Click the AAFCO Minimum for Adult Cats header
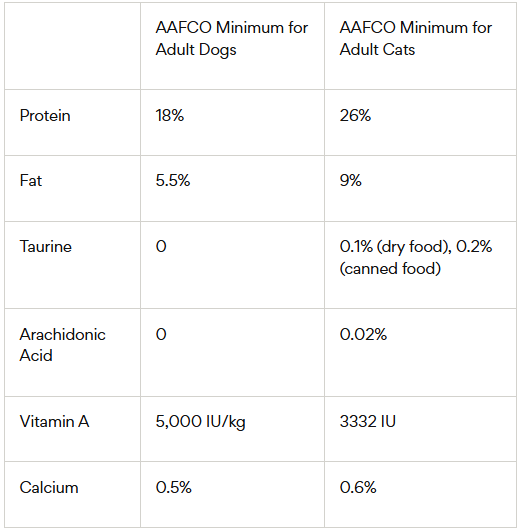The image size is (520, 532). point(416,38)
